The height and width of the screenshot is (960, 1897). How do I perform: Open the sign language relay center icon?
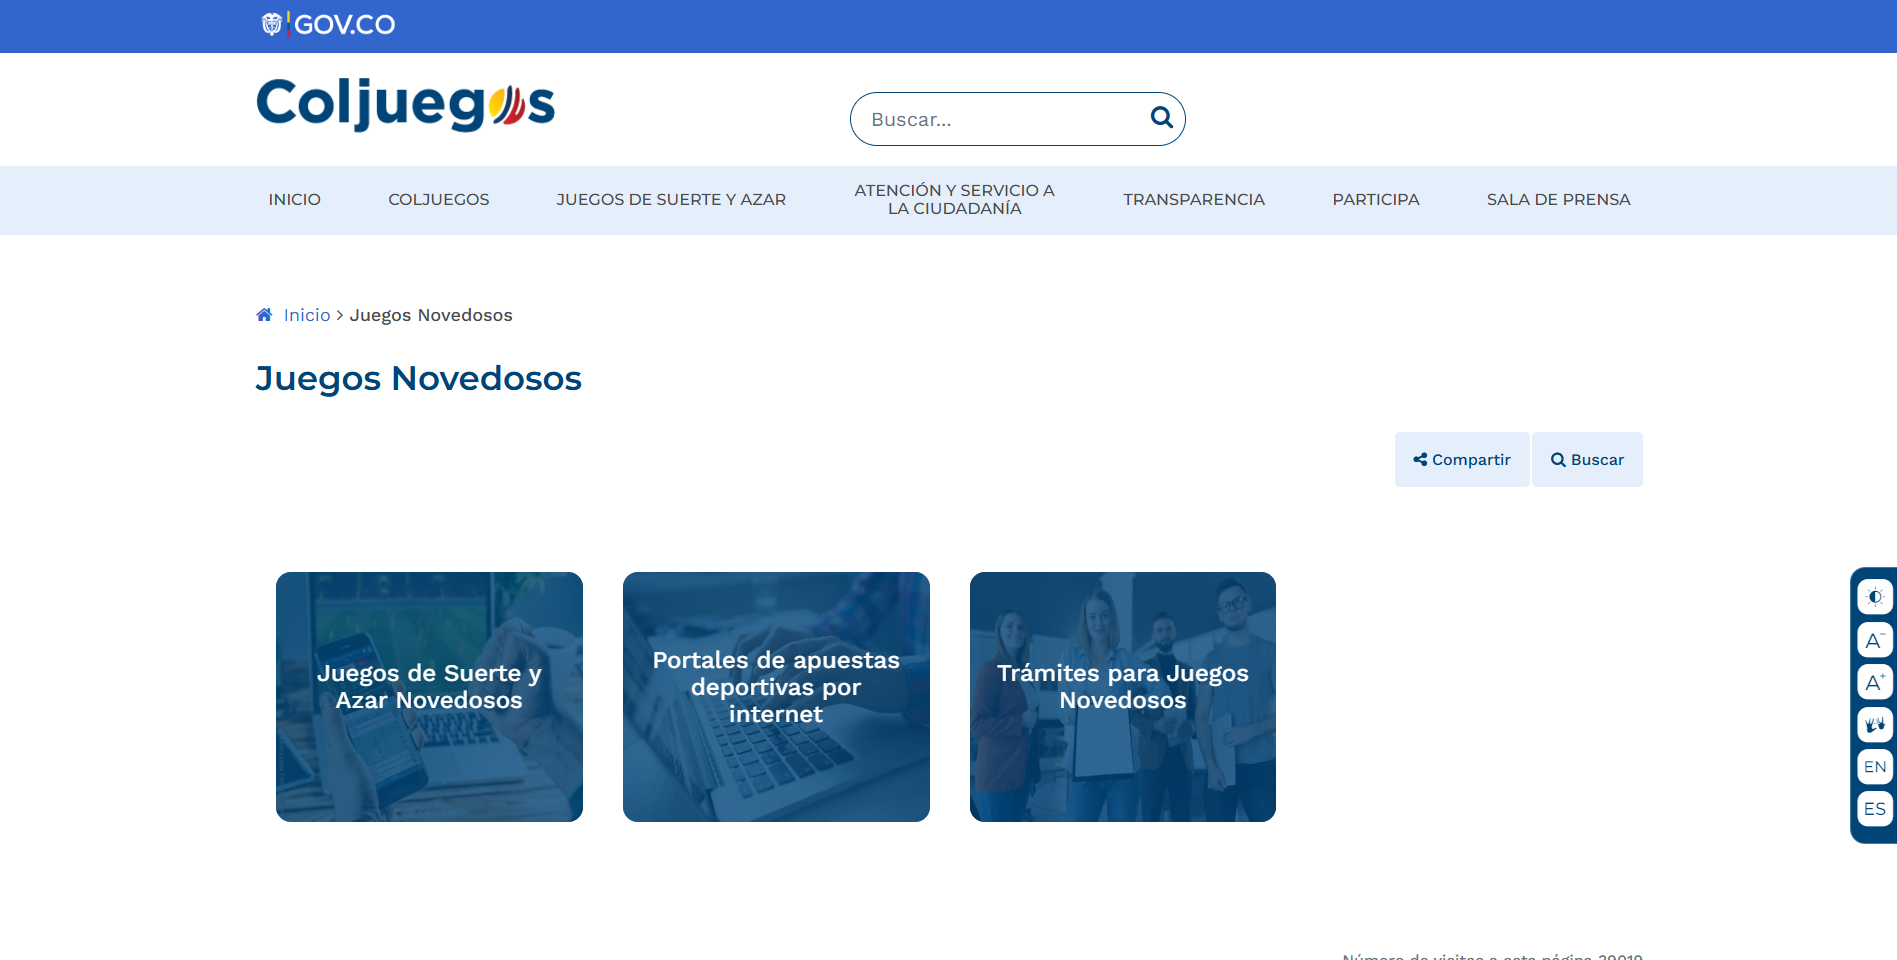click(1875, 724)
